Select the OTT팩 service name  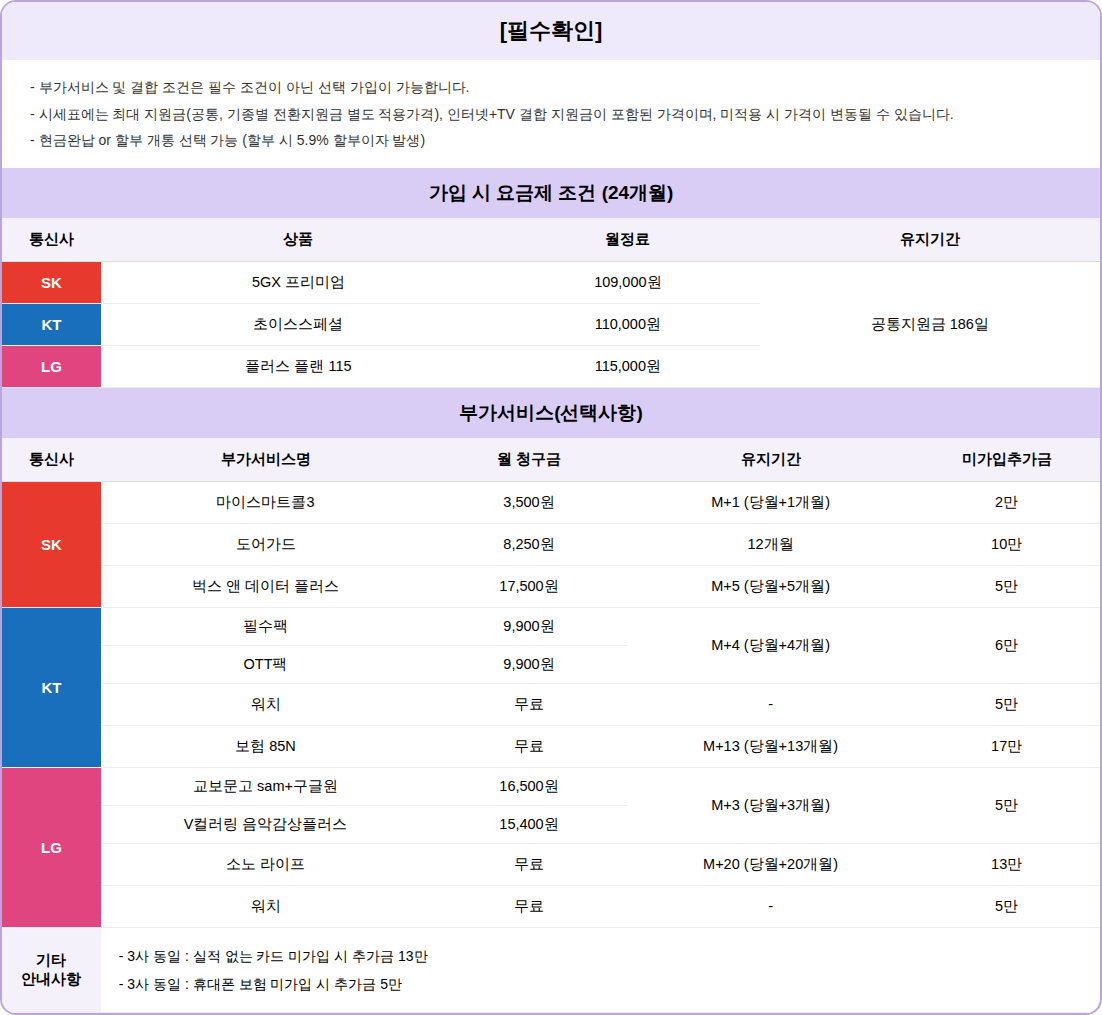(x=266, y=664)
